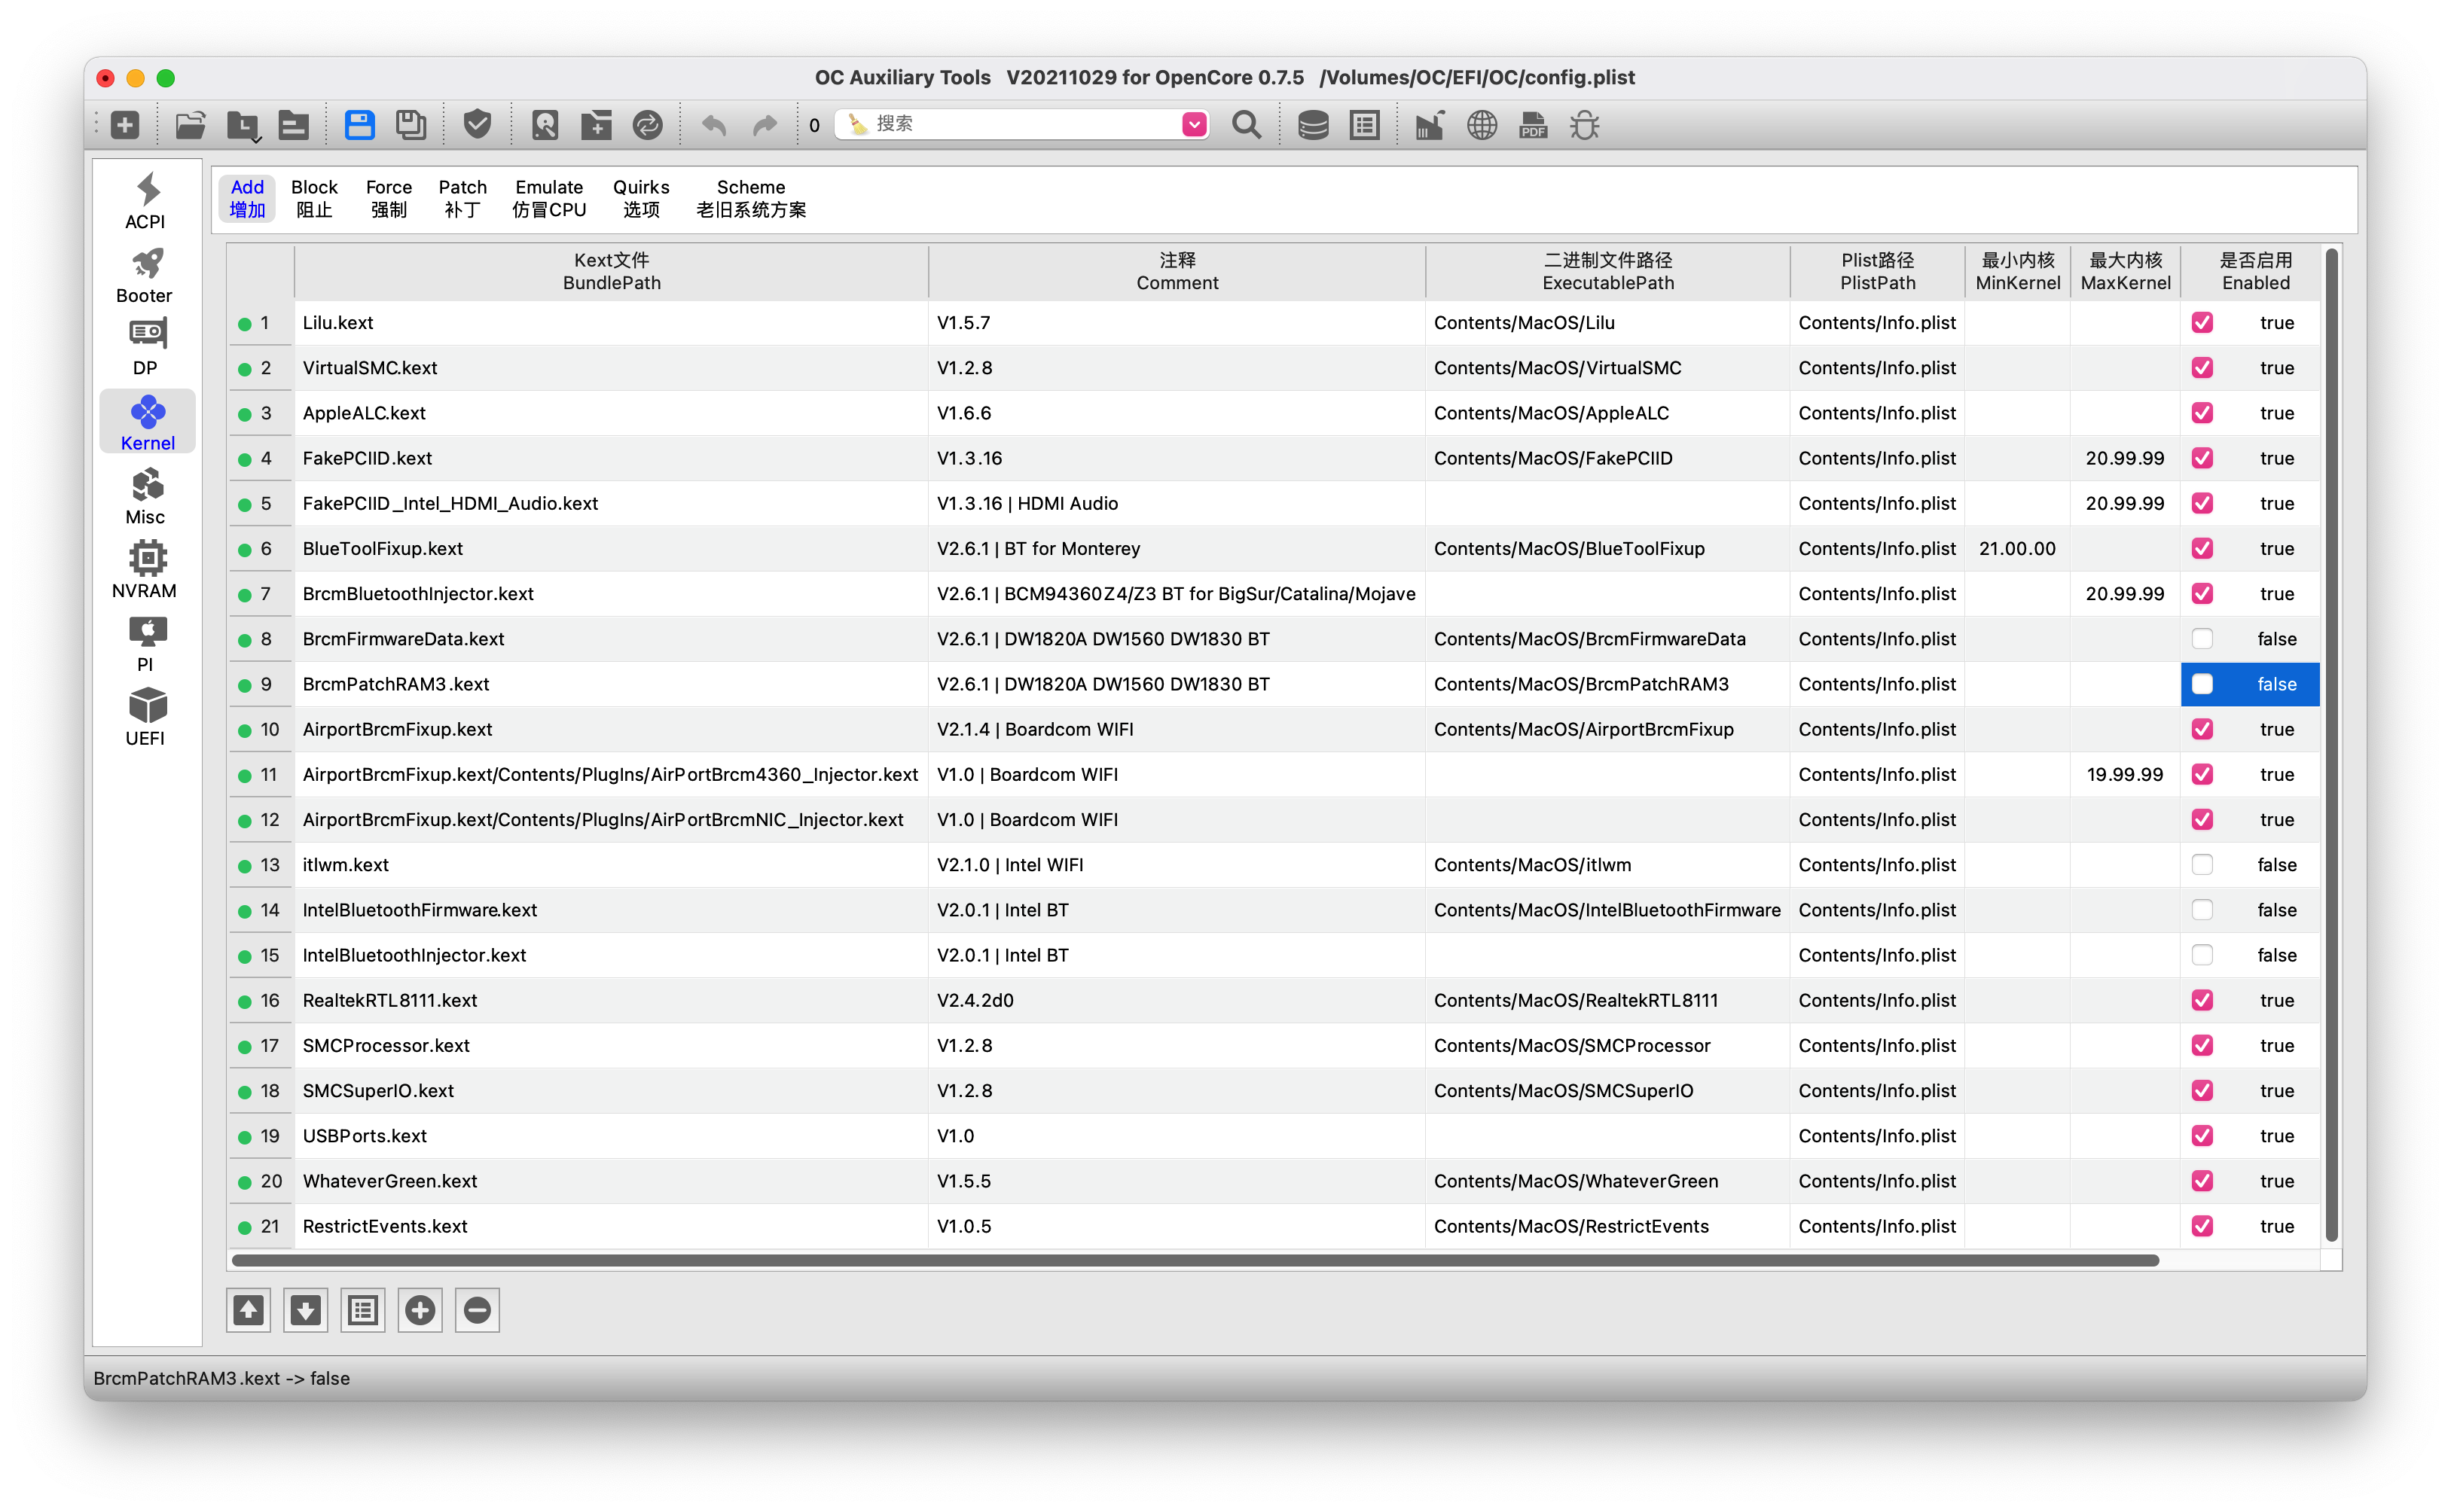2451x1512 pixels.
Task: Click the Enabled column header
Action: pyautogui.click(x=2255, y=271)
